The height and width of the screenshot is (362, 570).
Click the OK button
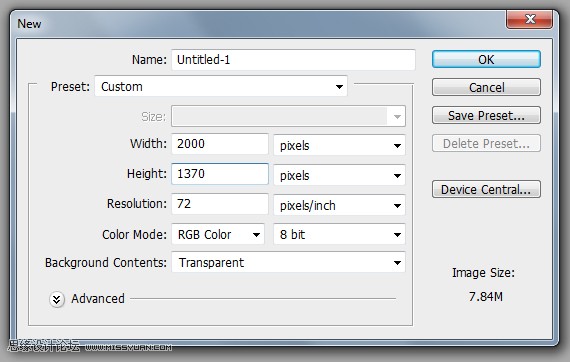(486, 59)
